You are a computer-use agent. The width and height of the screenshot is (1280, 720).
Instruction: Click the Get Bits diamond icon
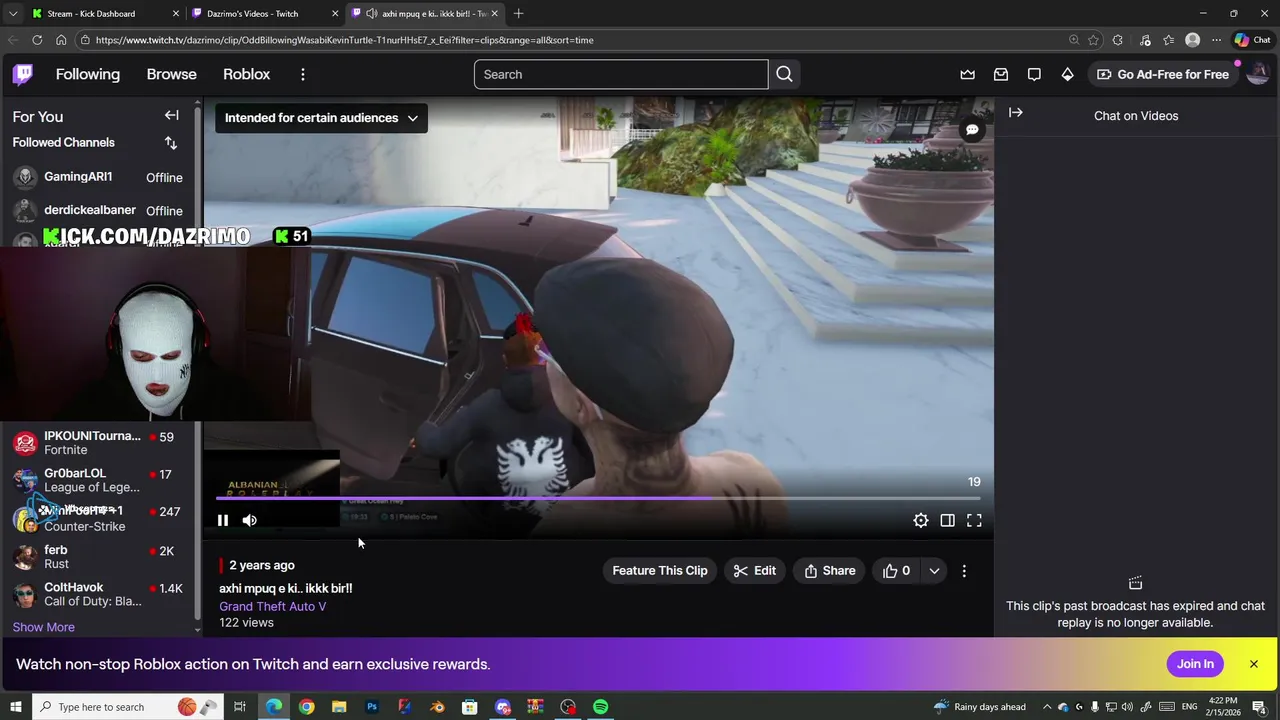pyautogui.click(x=1067, y=74)
